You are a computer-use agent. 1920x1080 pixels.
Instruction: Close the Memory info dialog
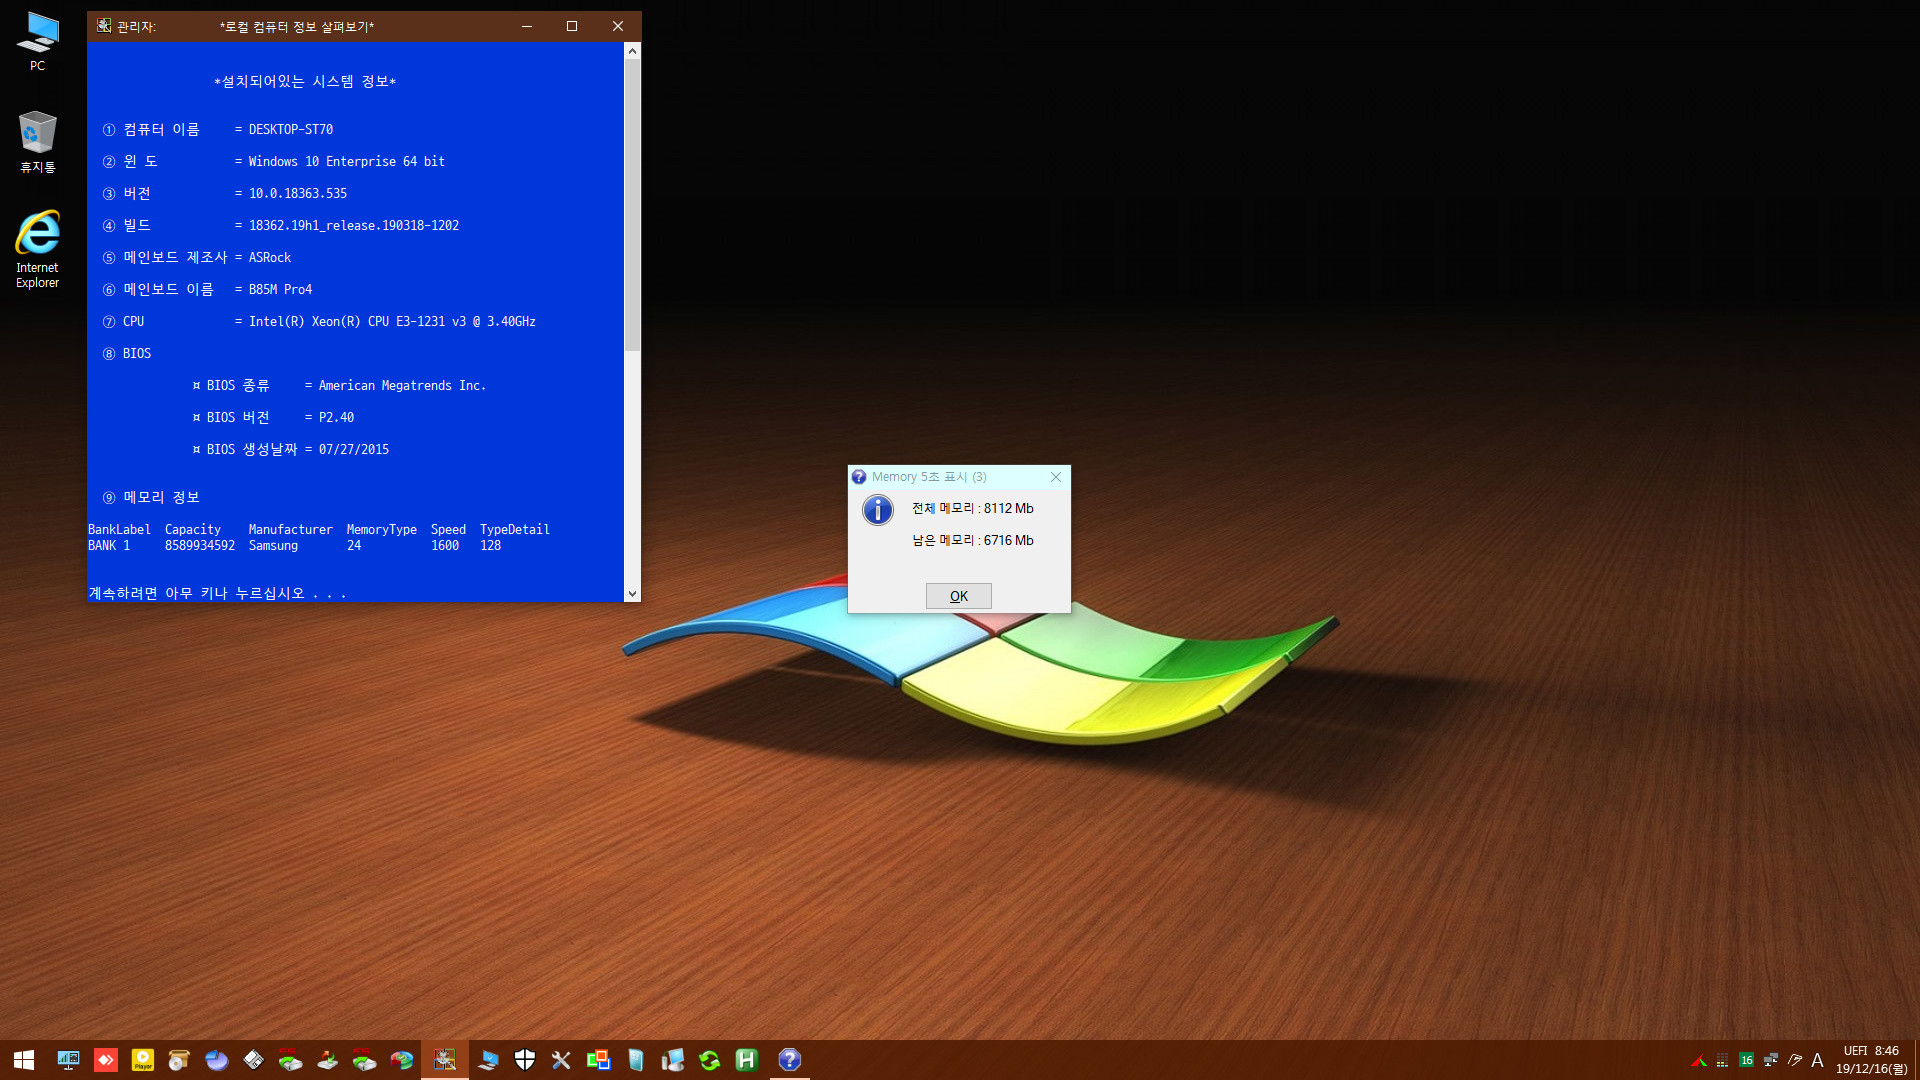tap(1056, 477)
